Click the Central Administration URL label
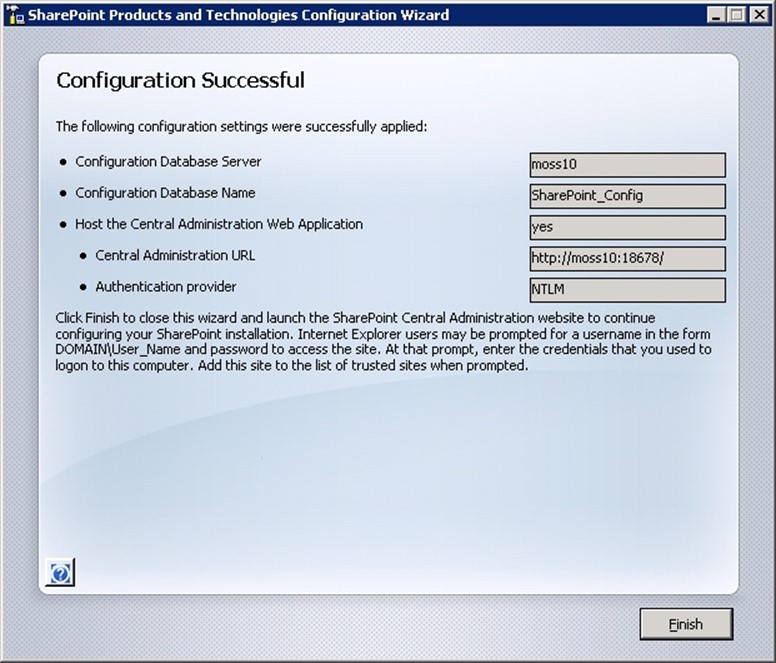Screen dimensions: 776x663 (x=175, y=255)
